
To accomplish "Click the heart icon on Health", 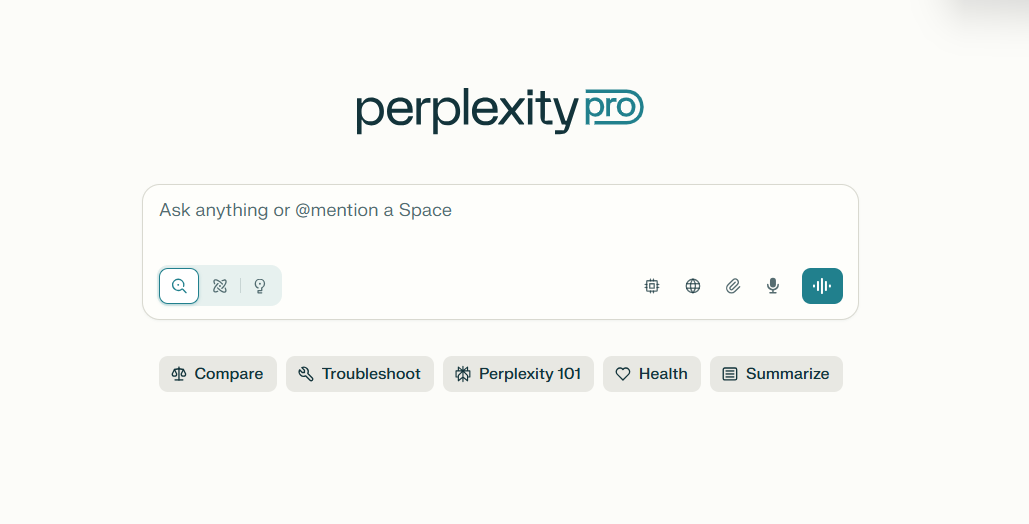I will [623, 374].
